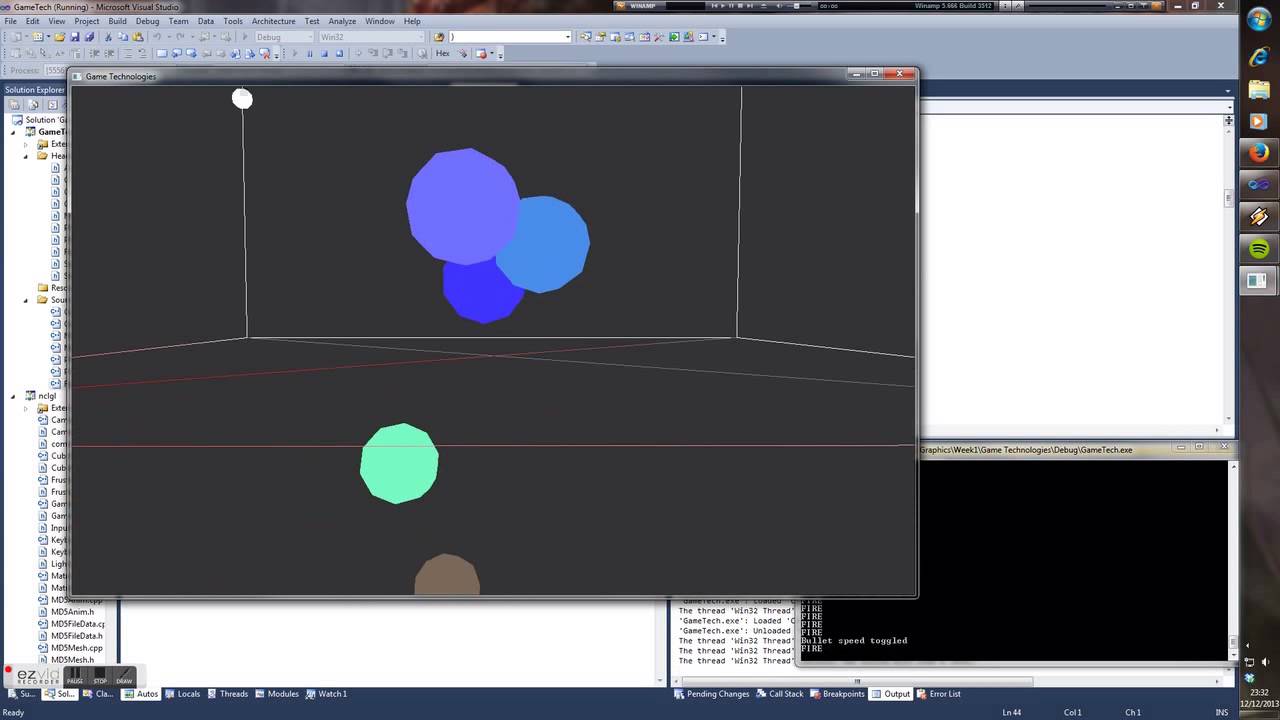Toggle Hex display button
The height and width of the screenshot is (720, 1280).
tap(443, 53)
